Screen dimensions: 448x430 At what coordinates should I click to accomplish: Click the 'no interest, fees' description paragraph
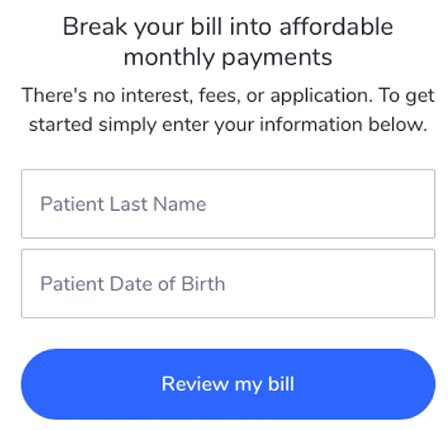pyautogui.click(x=228, y=110)
